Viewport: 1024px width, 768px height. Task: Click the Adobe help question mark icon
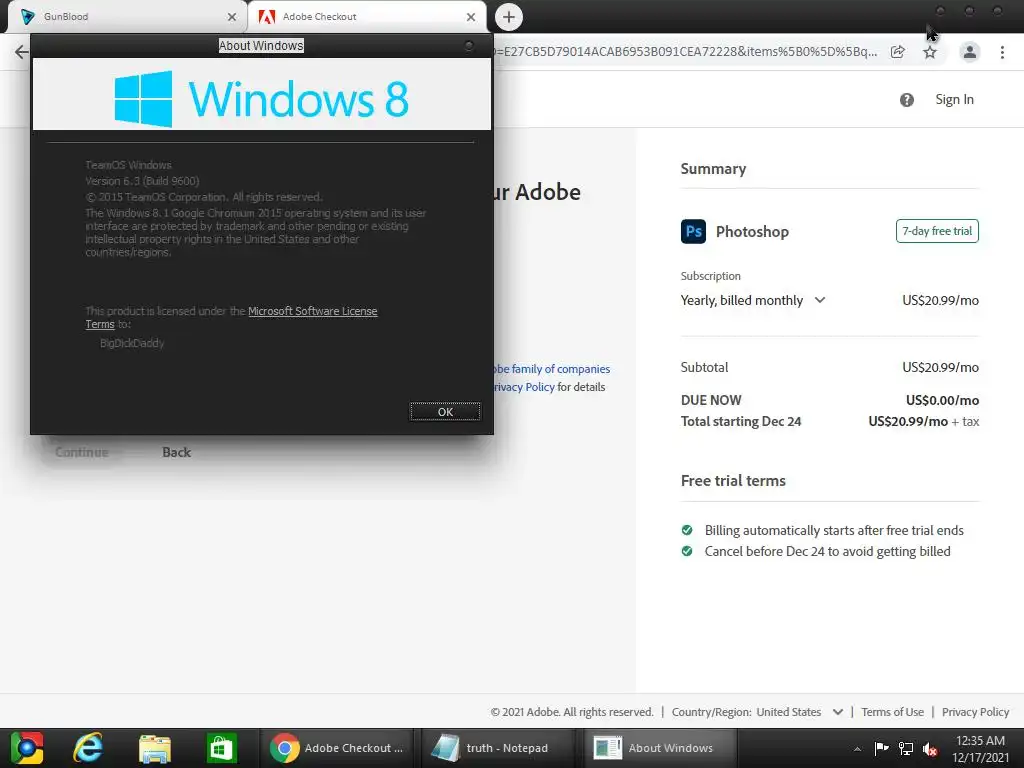[906, 100]
